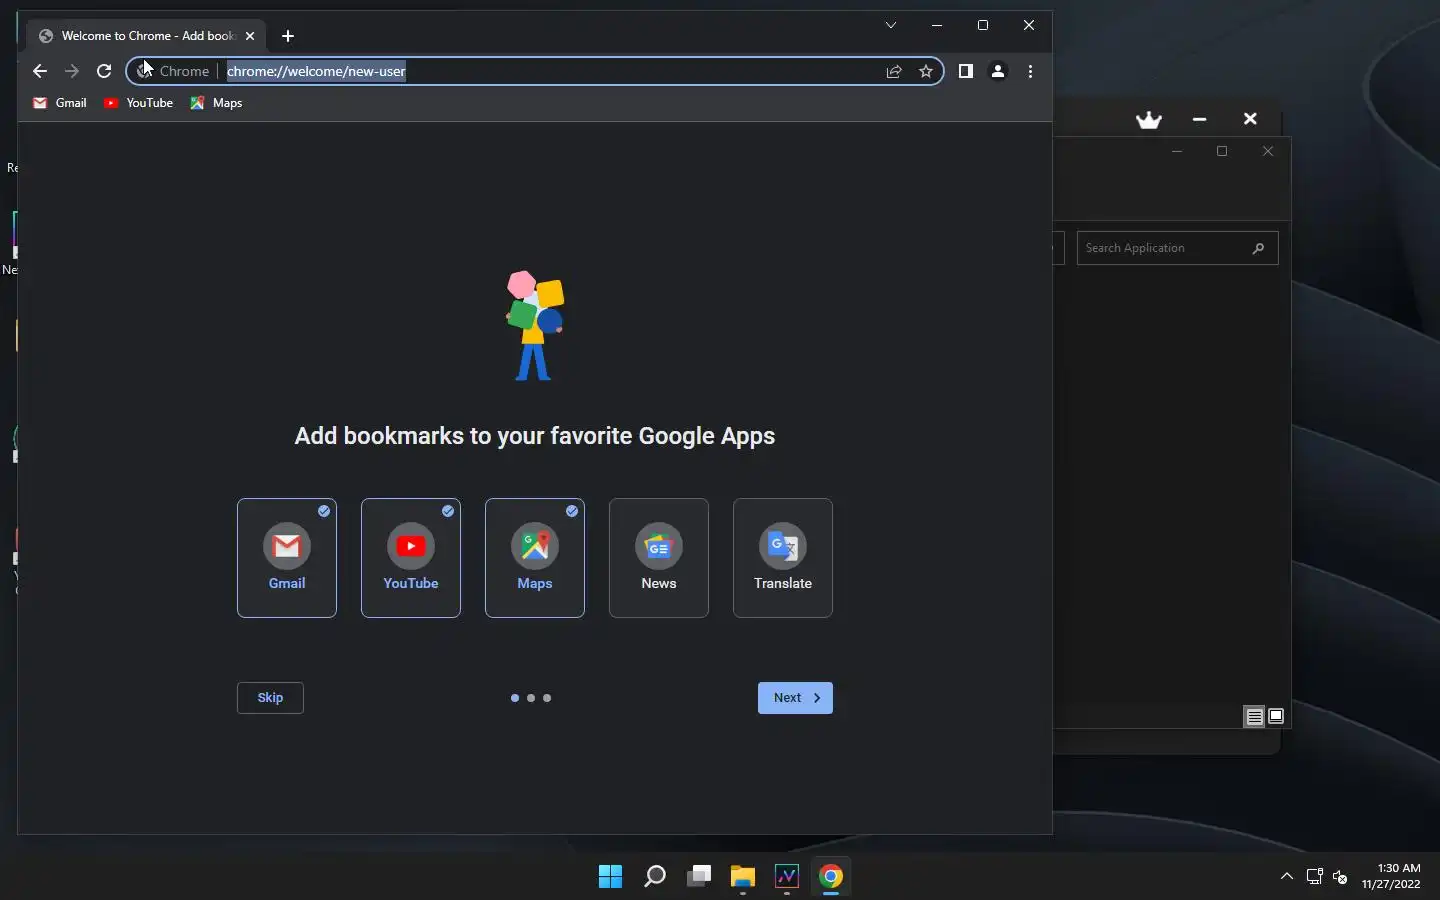Show hidden system tray icons
Viewport: 1440px width, 900px height.
(1287, 877)
